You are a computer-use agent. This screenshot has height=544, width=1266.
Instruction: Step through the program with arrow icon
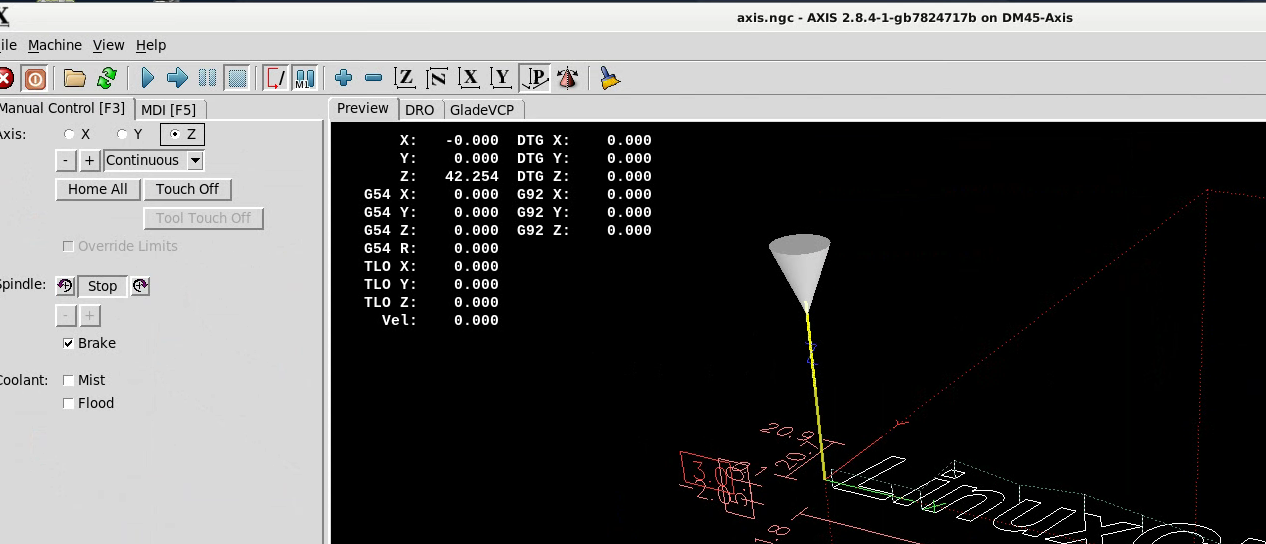tap(177, 78)
